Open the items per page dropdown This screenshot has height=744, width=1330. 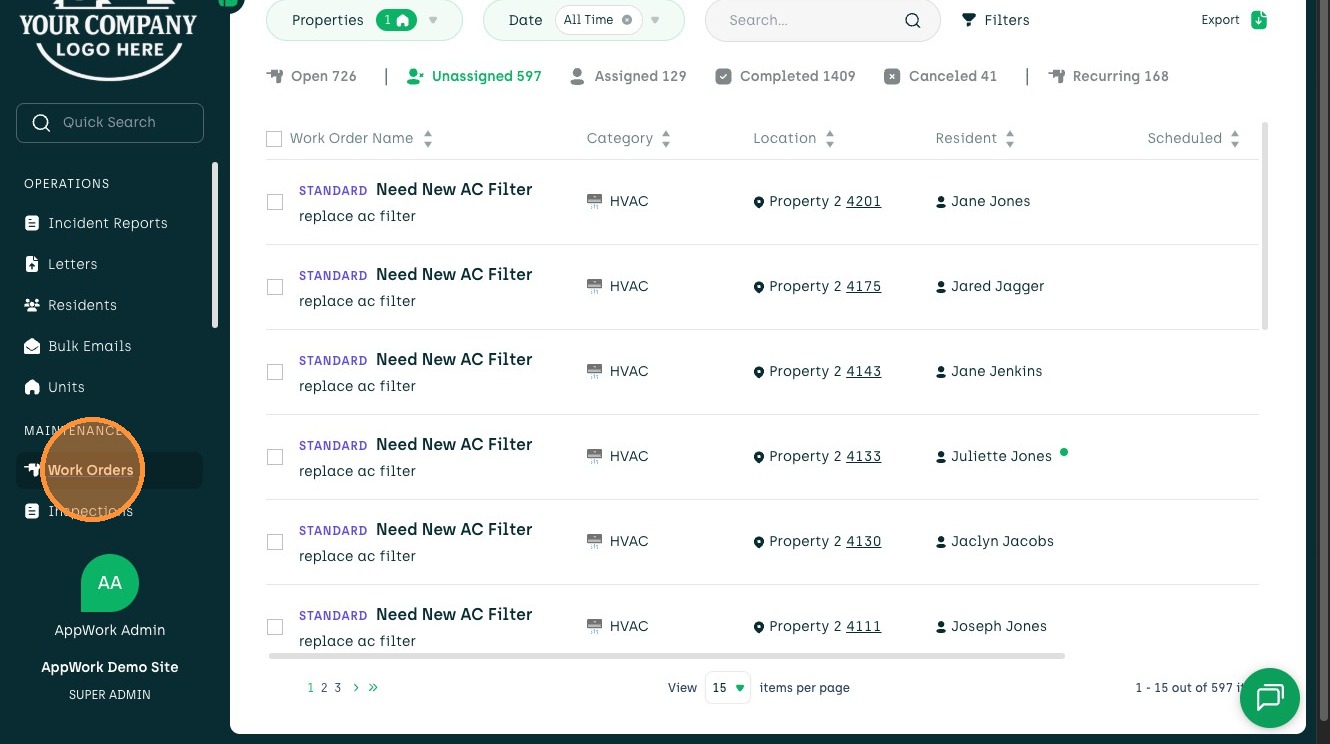(x=728, y=688)
